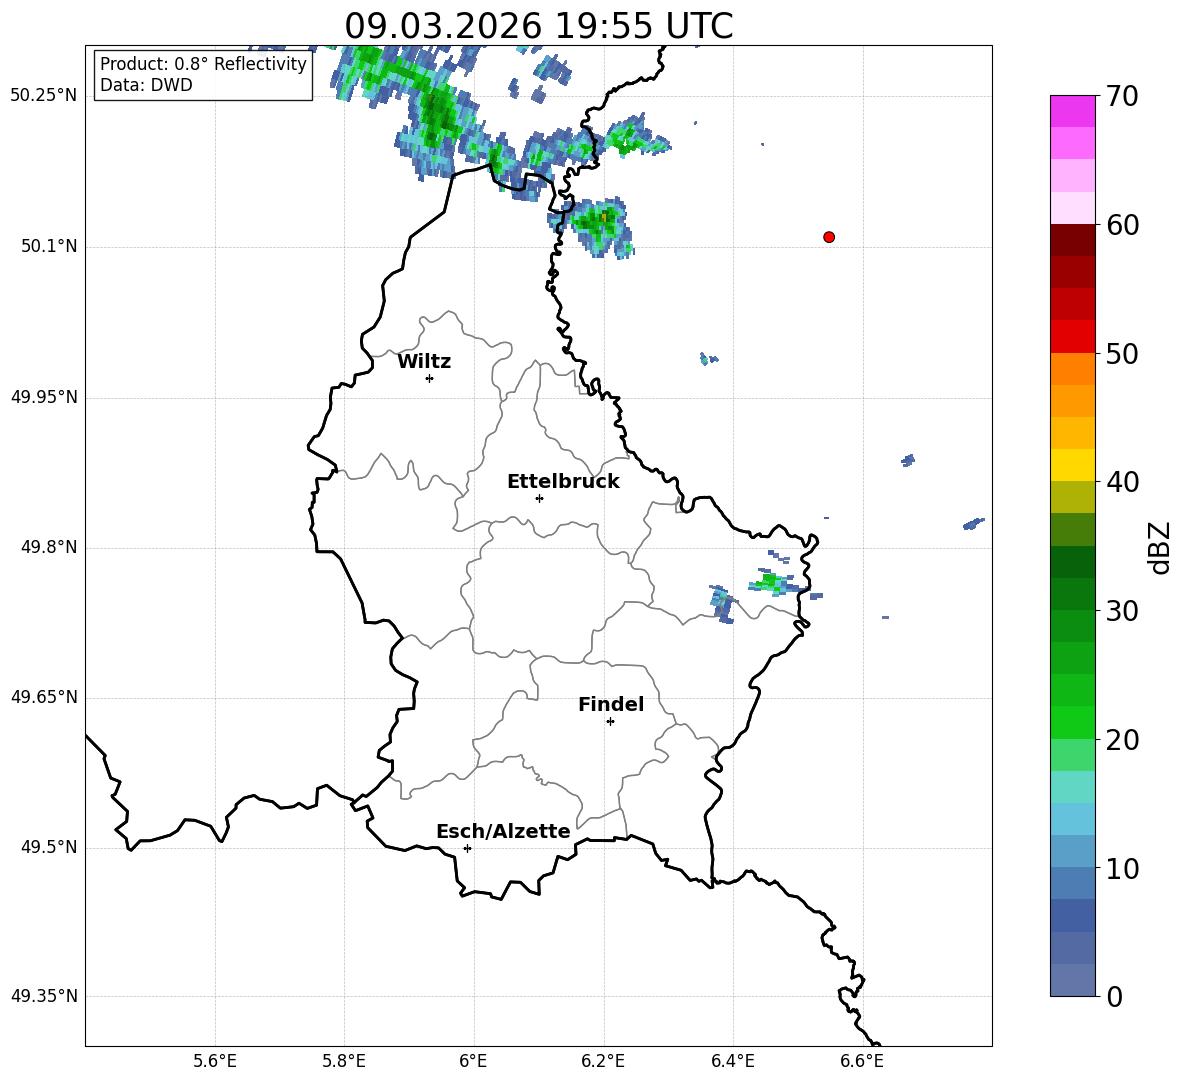Click the 49.65°N latitude label
Viewport: 1184px width, 1081px height.
(x=44, y=697)
